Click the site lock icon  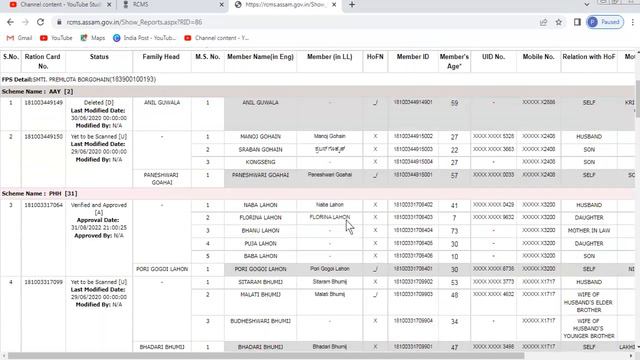(59, 22)
